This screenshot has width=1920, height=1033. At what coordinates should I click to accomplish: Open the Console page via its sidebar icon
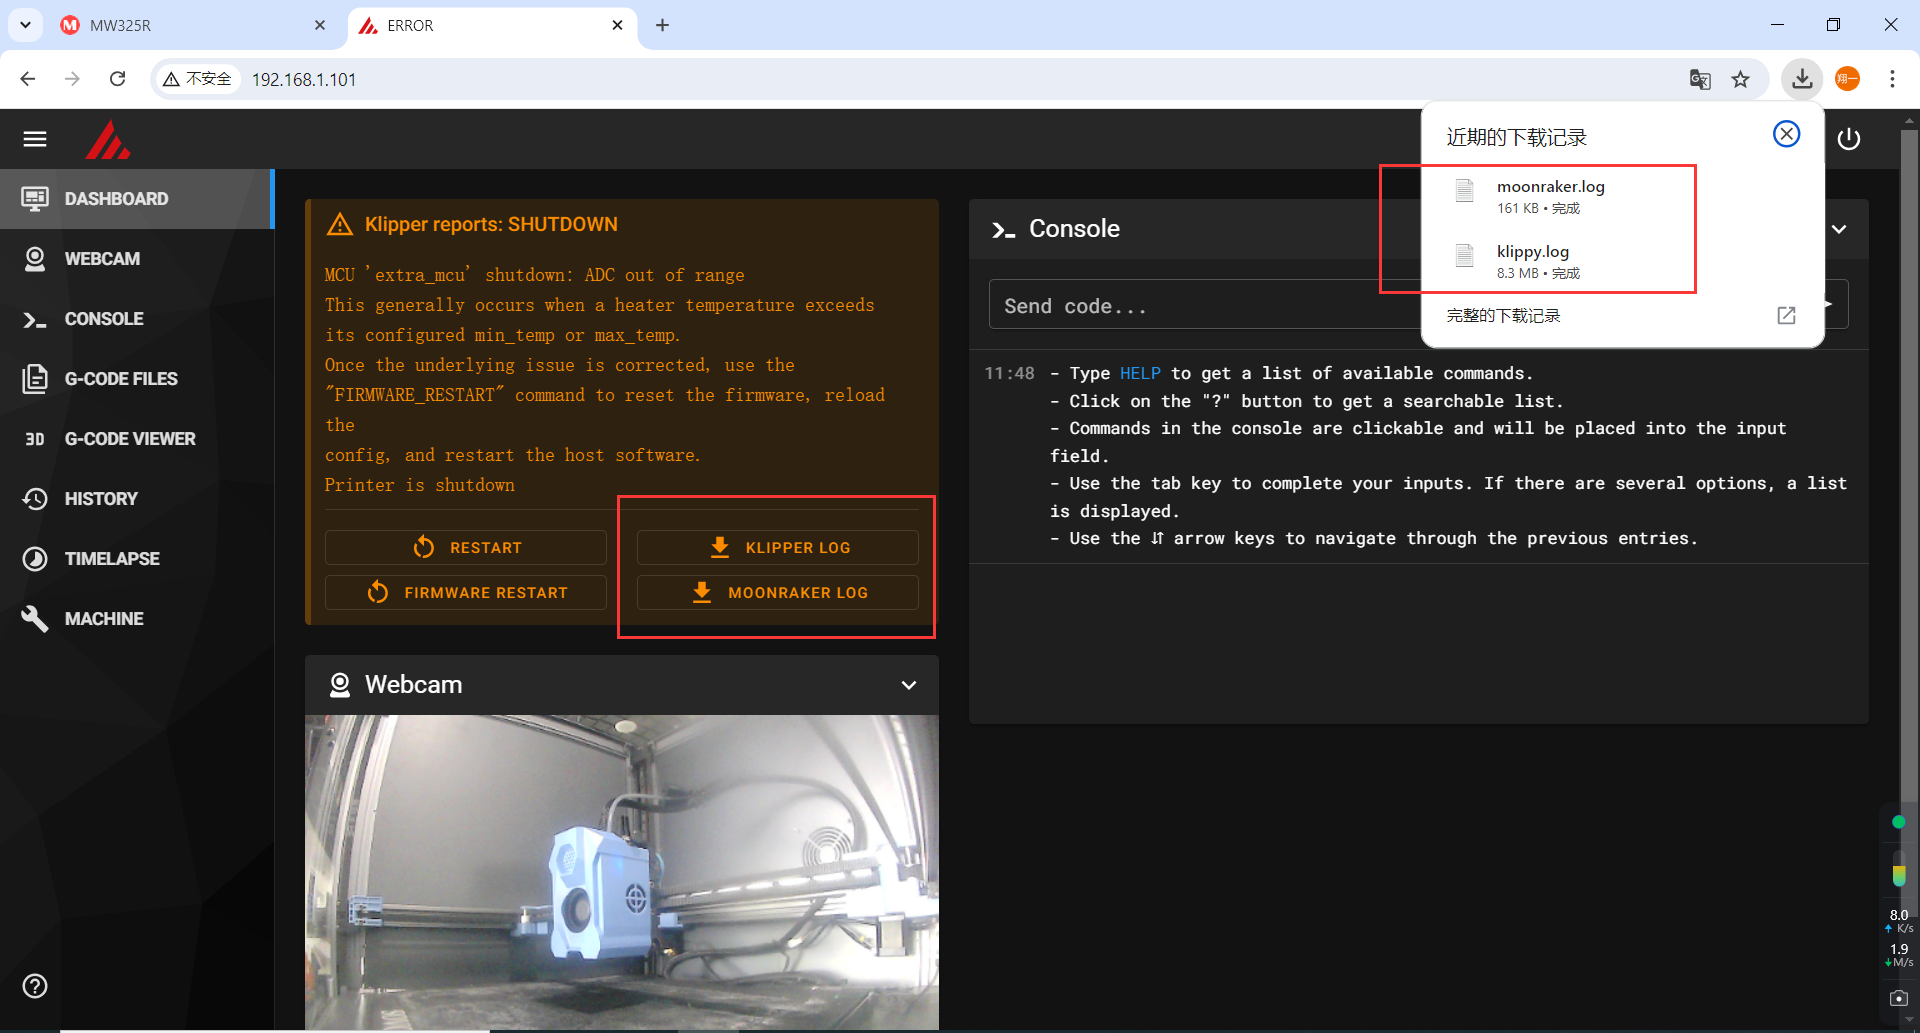[x=36, y=318]
